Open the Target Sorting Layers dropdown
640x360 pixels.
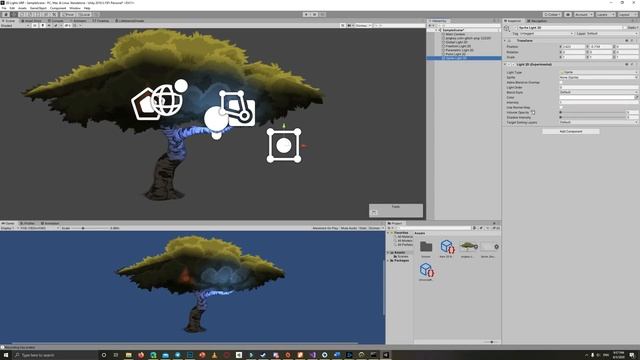[598, 122]
